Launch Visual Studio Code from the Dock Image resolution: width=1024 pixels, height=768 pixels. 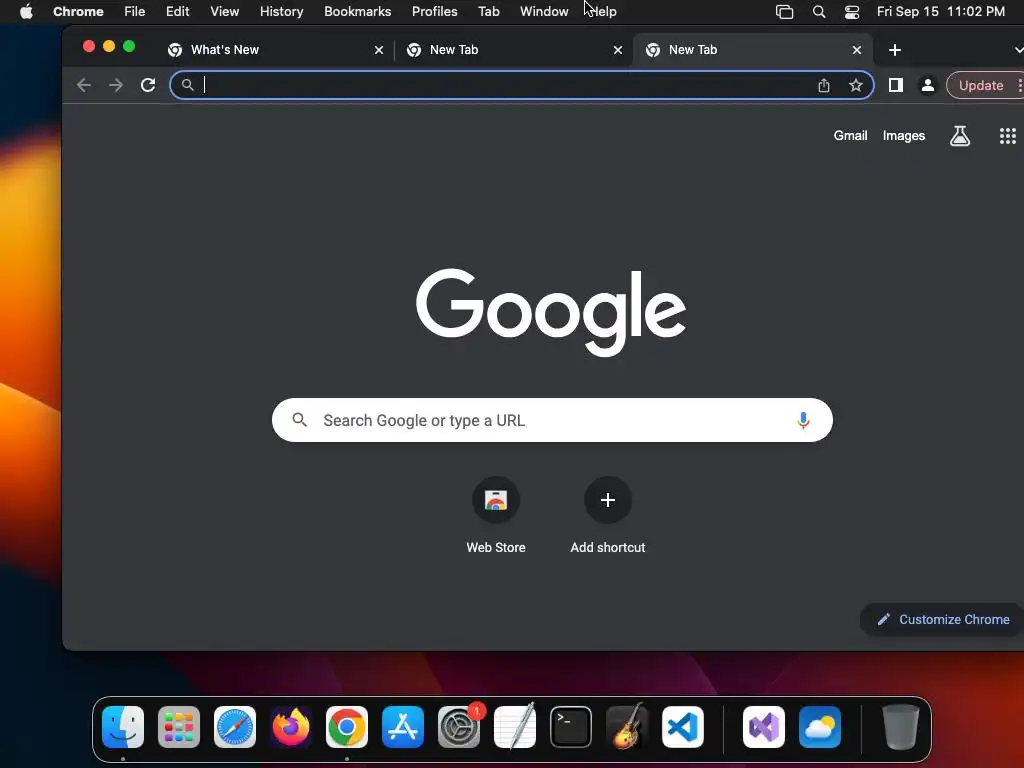coord(682,727)
